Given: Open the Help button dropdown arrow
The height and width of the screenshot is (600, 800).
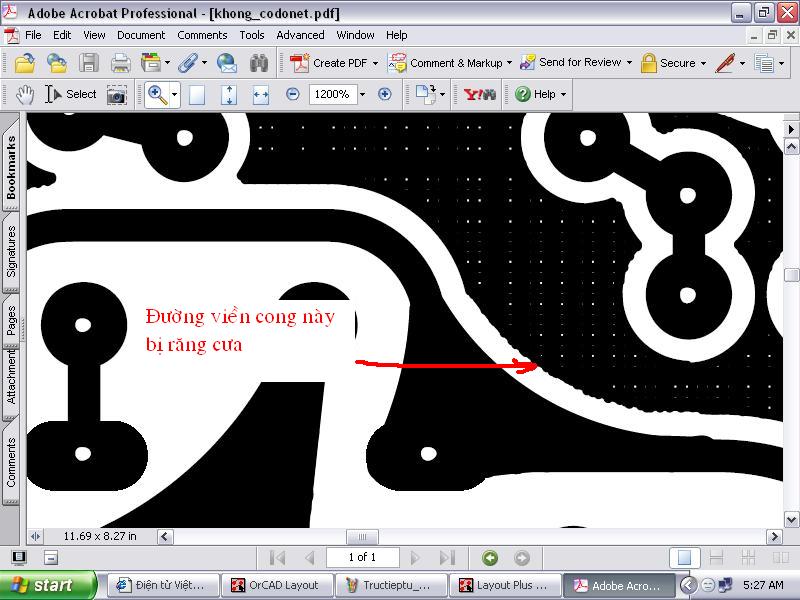Looking at the screenshot, I should pyautogui.click(x=563, y=94).
